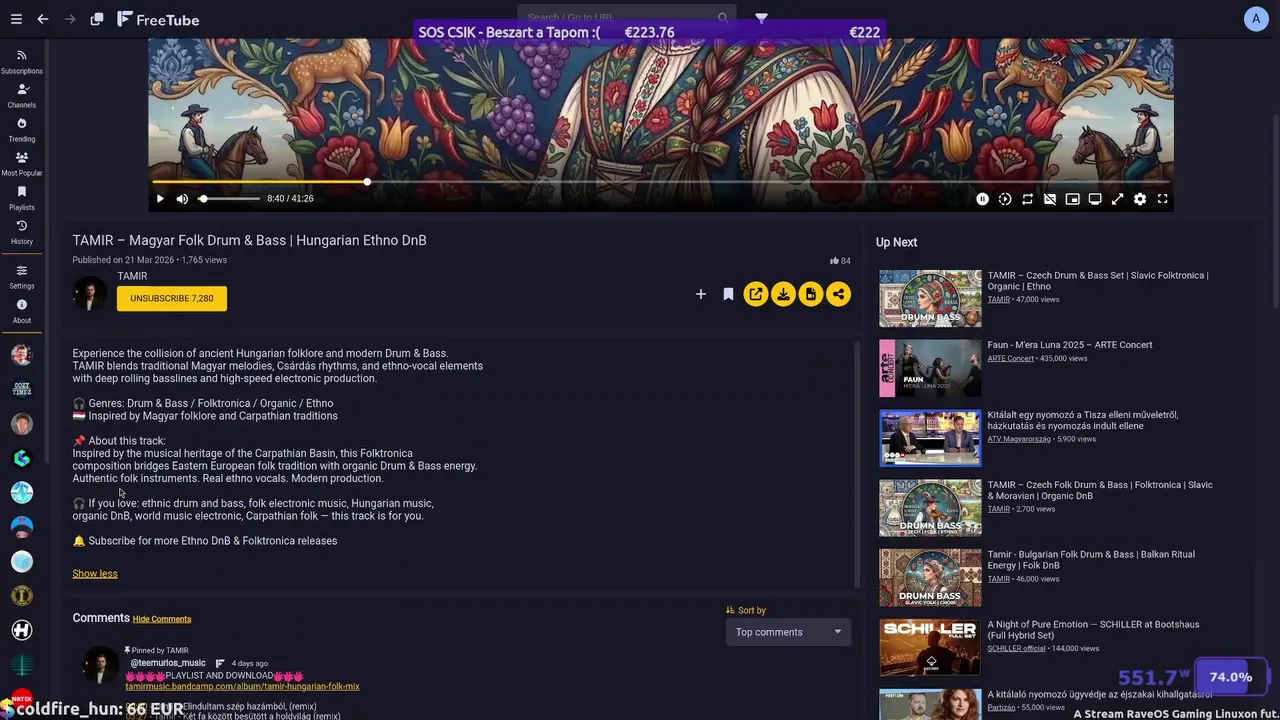Go forward with the right arrow

[70, 19]
